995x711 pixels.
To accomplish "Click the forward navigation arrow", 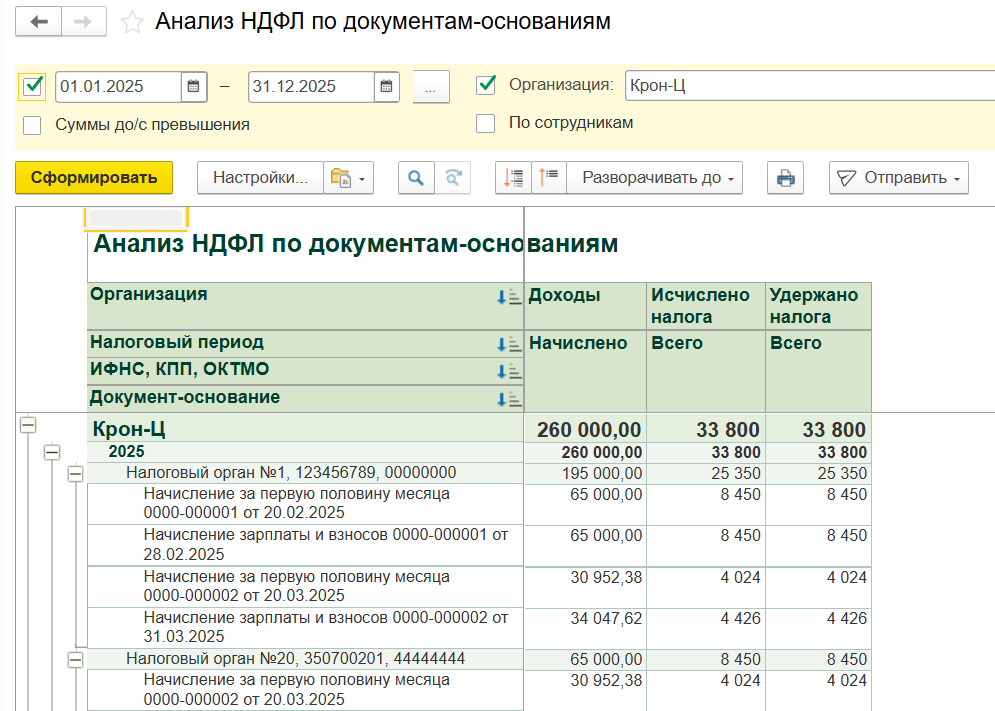I will pos(85,22).
